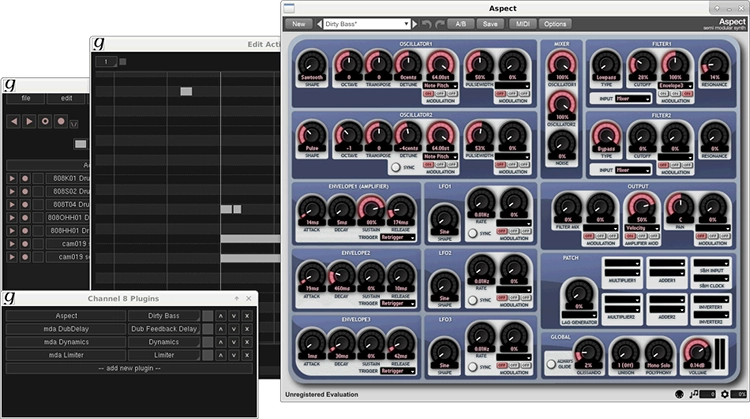Open the gear settings icon in Aspect's status bar
Viewport: 750px width, 419px height.
(x=725, y=394)
